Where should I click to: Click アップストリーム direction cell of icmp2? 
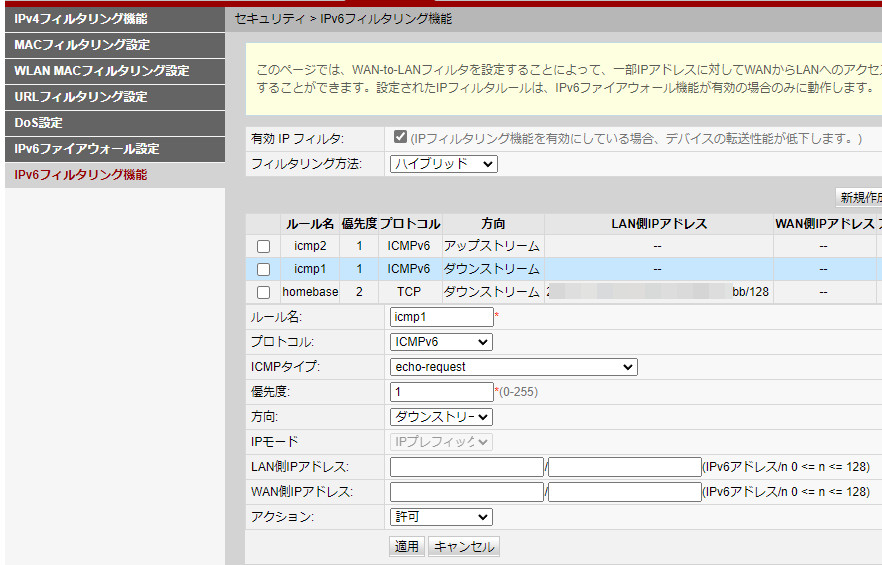point(493,246)
